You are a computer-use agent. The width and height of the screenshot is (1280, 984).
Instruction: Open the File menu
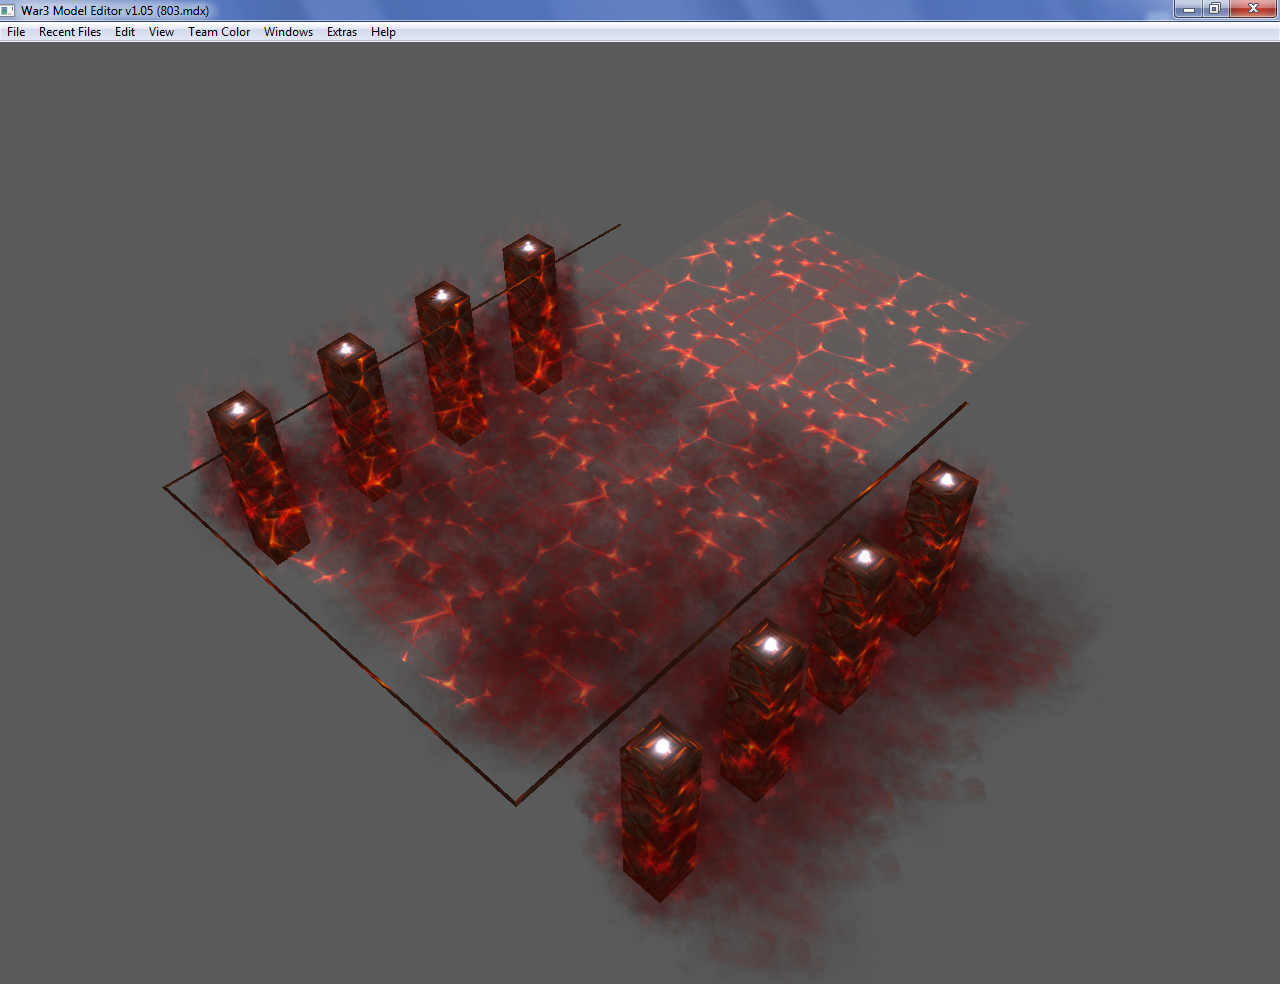tap(16, 32)
